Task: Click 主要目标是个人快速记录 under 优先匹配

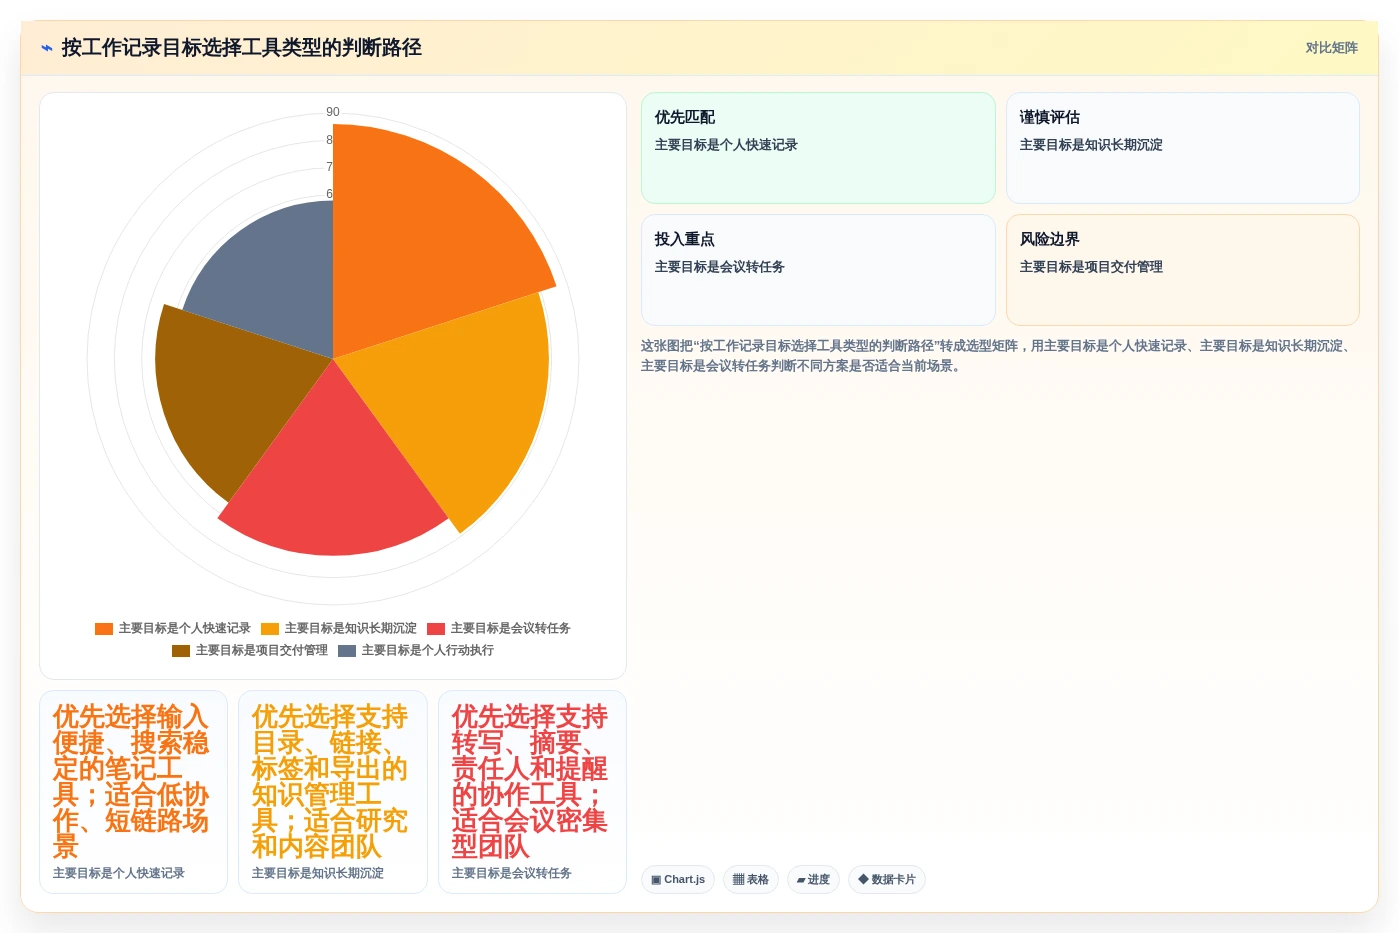Action: point(726,146)
